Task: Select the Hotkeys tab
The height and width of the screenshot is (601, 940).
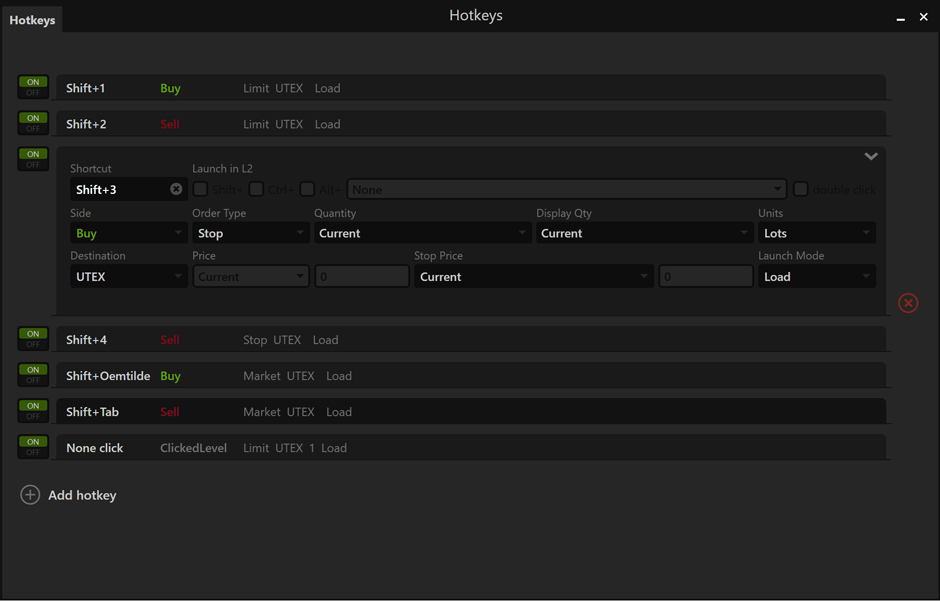Action: point(32,20)
